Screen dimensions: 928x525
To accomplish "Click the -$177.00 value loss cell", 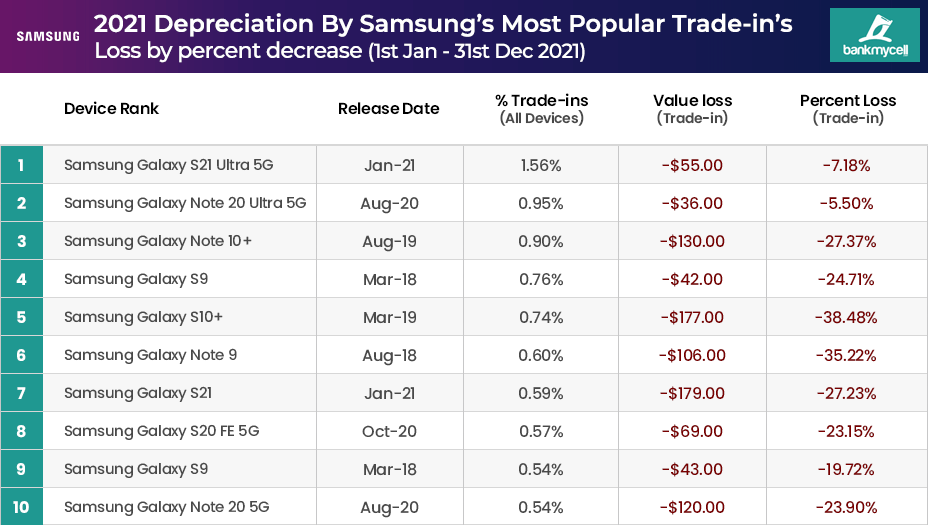I will (x=692, y=317).
